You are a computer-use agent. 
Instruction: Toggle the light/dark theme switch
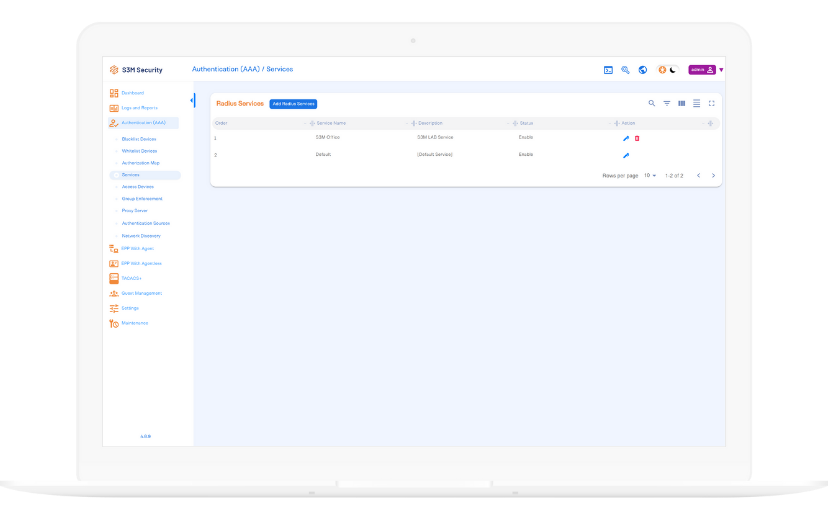coord(667,70)
